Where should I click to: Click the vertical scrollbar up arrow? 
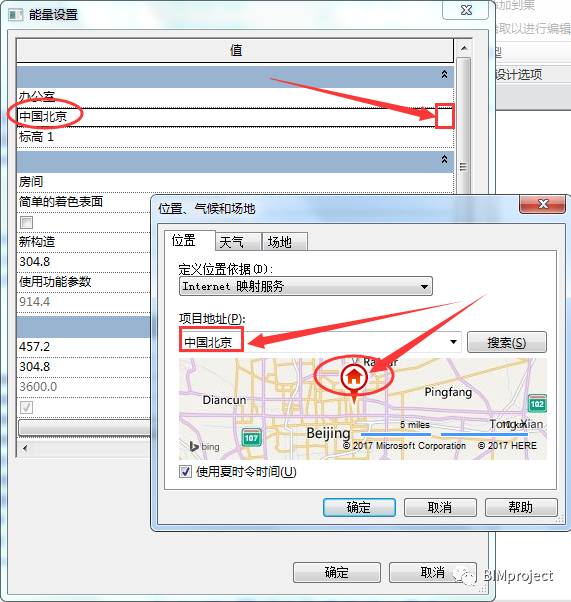click(x=464, y=48)
